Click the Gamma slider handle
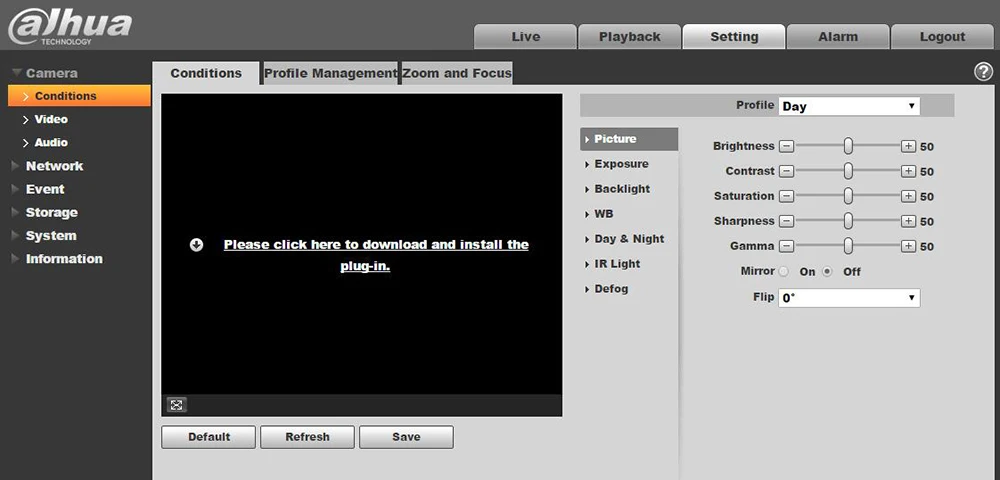 [x=848, y=245]
